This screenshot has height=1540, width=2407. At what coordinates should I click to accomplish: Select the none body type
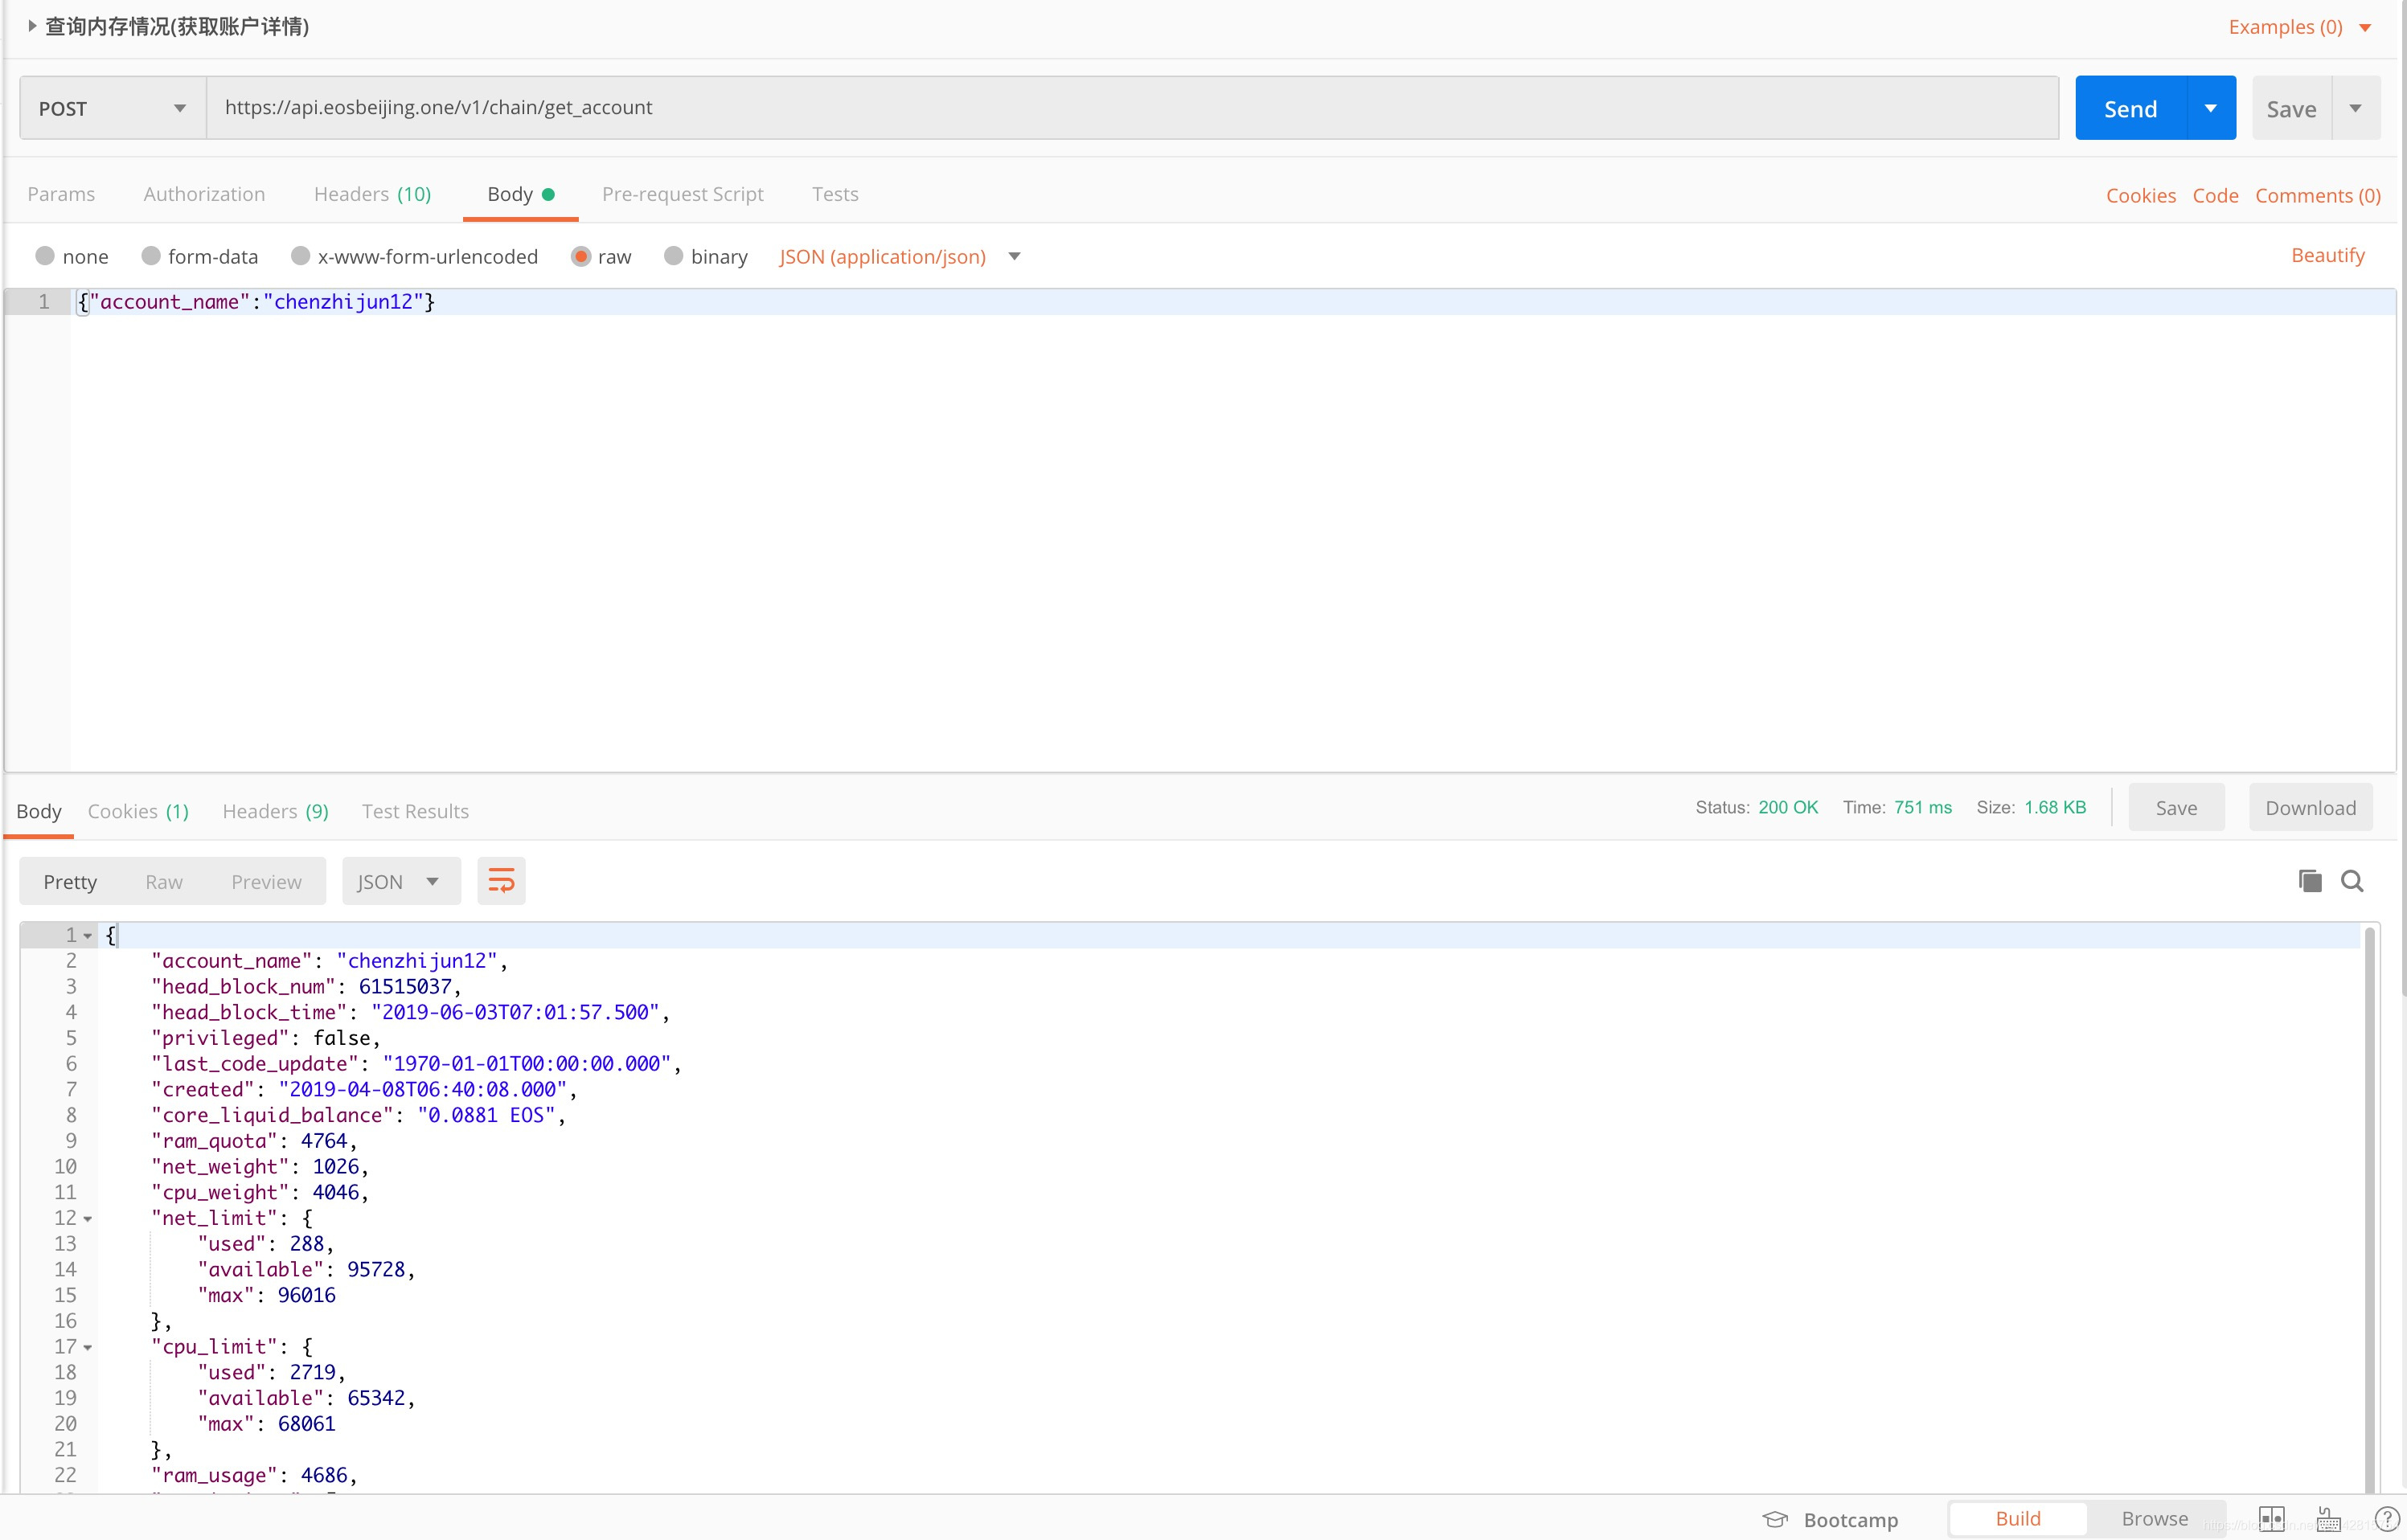pyautogui.click(x=45, y=256)
